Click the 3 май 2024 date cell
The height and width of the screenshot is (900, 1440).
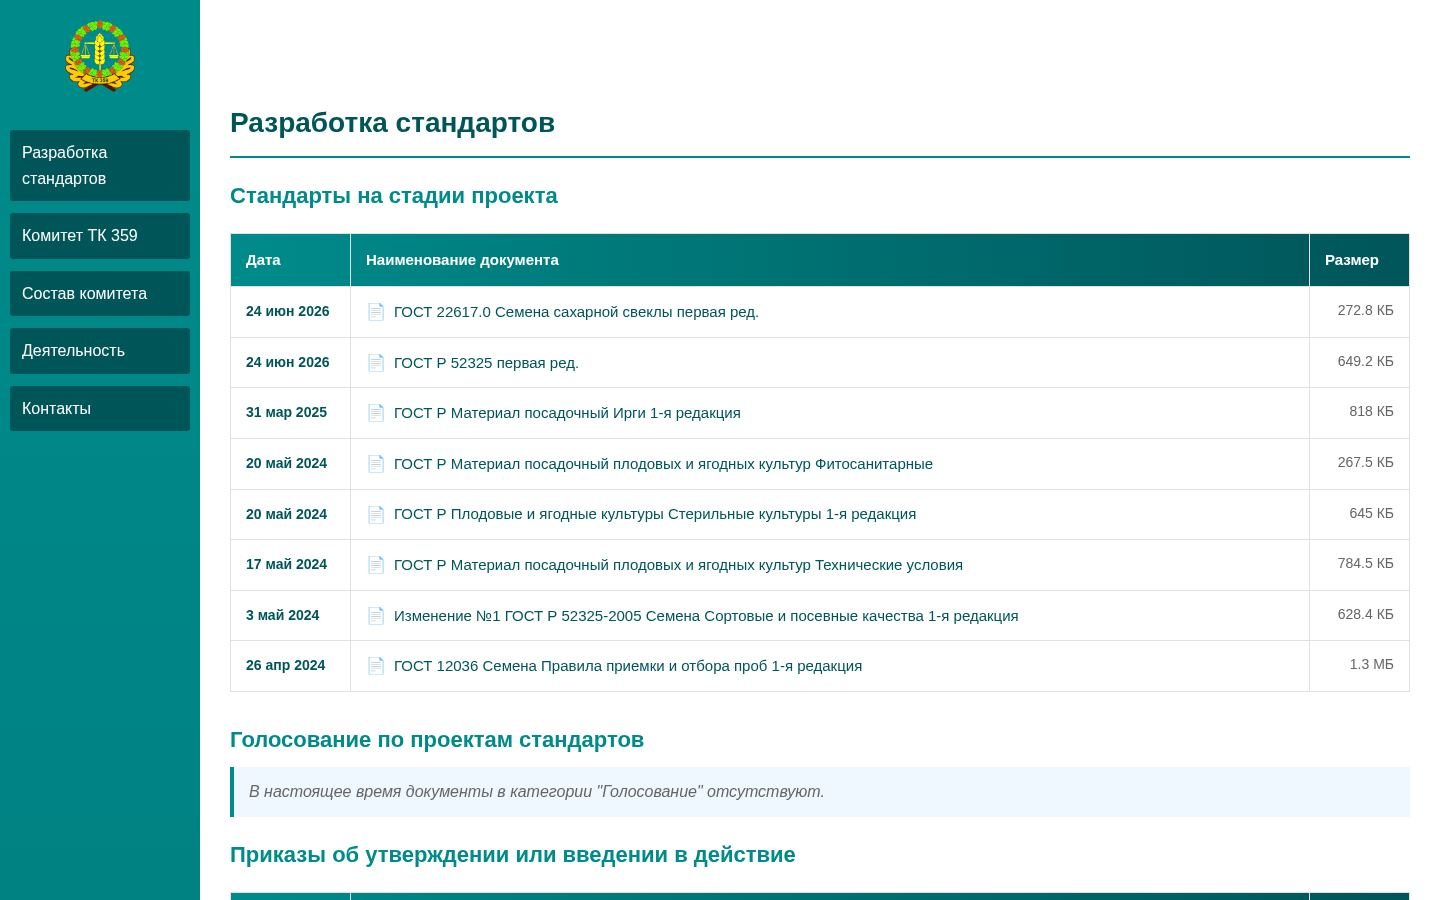point(290,616)
